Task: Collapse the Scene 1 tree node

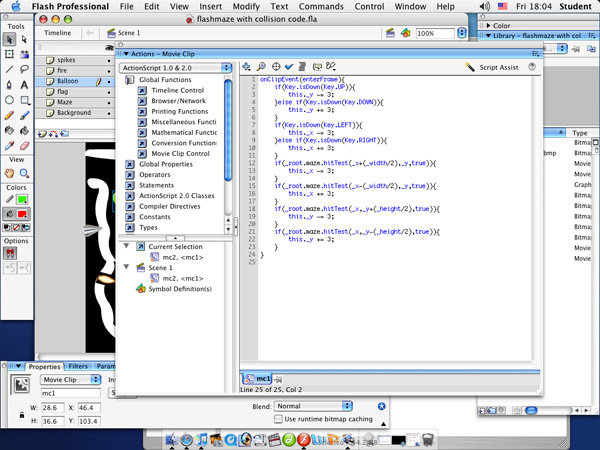Action: (x=126, y=267)
